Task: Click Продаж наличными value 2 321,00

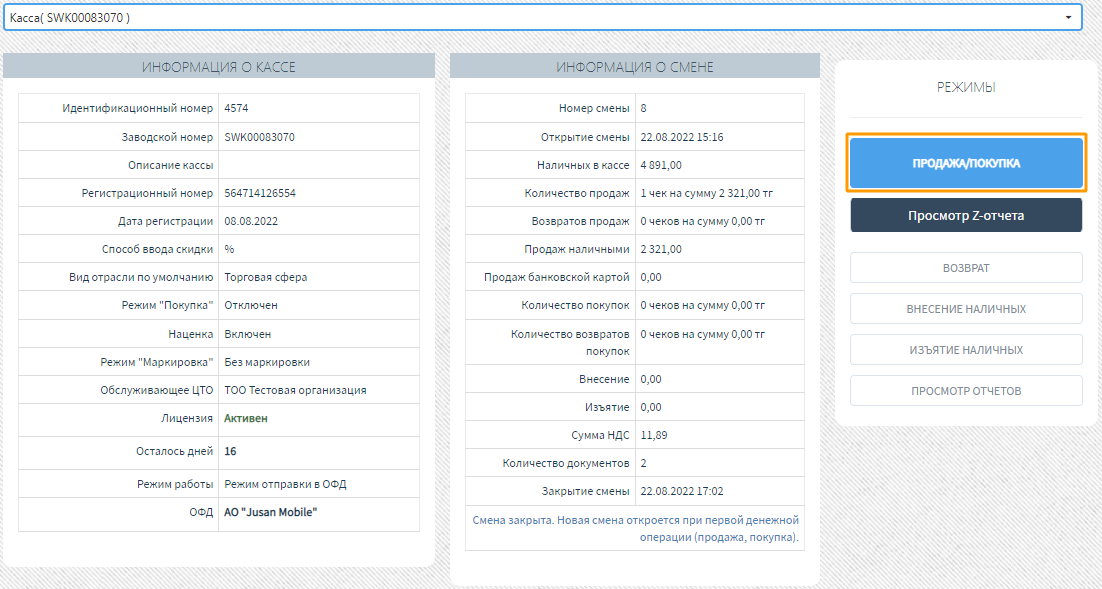Action: pos(661,249)
